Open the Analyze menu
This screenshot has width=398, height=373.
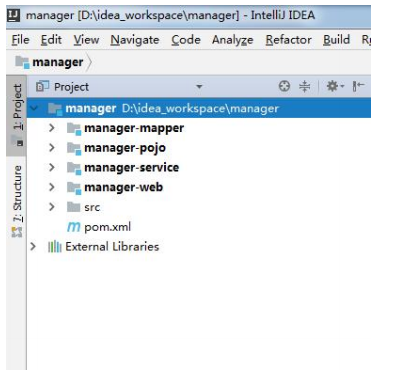coord(233,40)
